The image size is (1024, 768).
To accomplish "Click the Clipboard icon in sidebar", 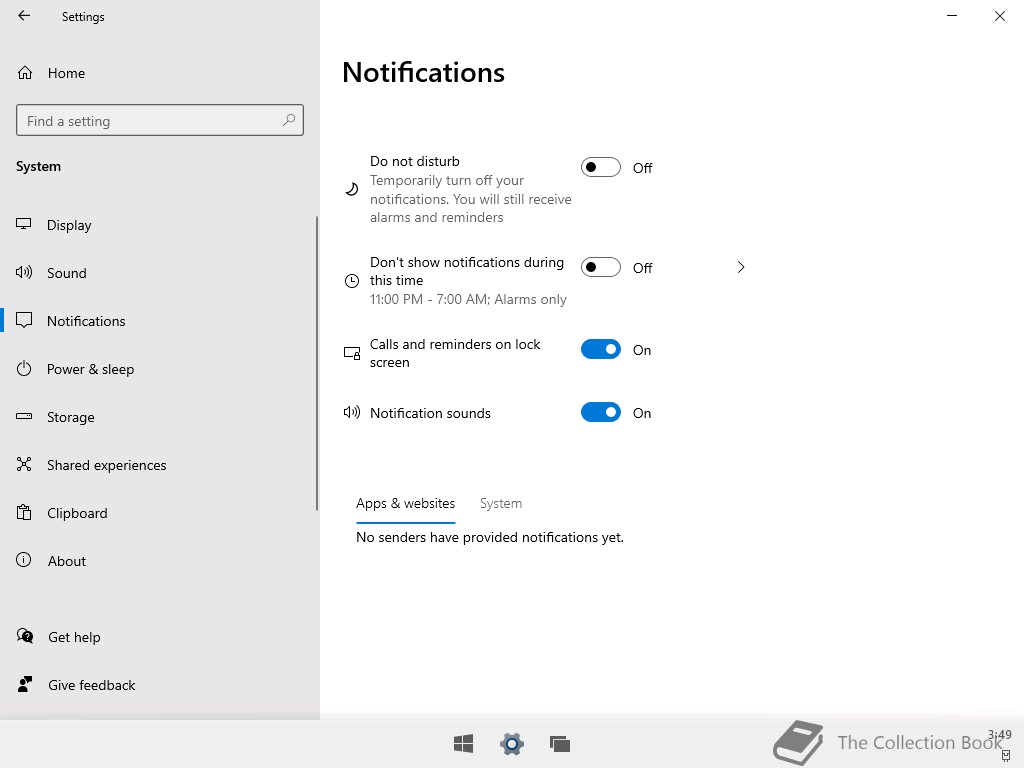I will (24, 513).
